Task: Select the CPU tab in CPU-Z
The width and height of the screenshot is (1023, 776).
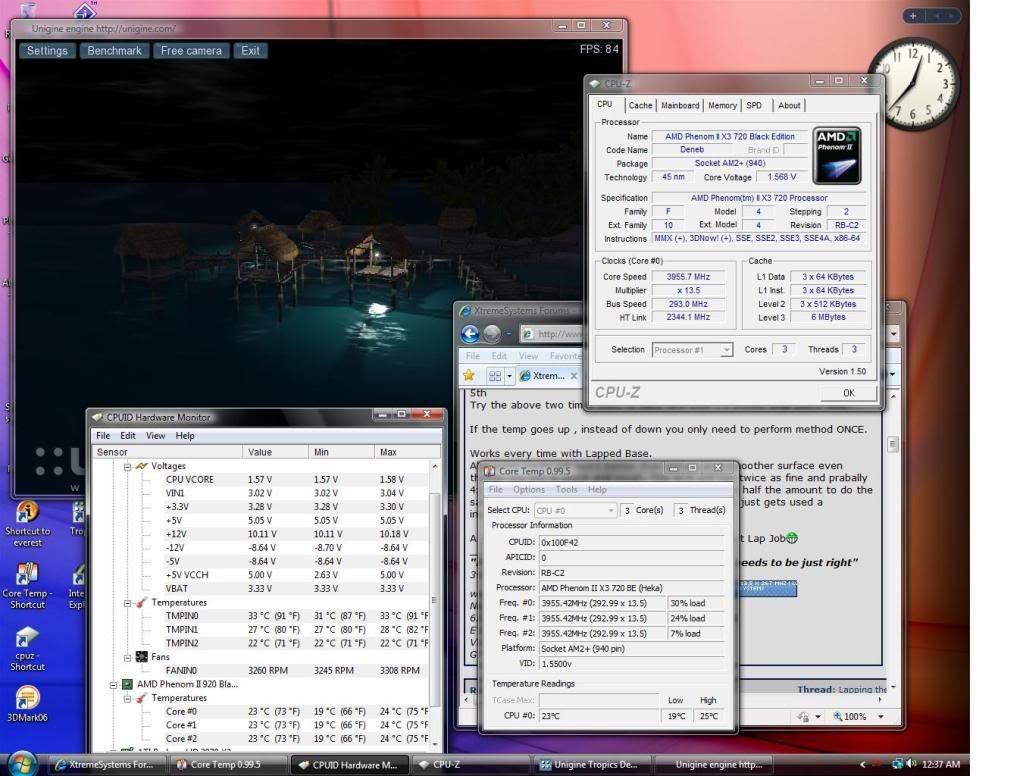Action: click(605, 104)
